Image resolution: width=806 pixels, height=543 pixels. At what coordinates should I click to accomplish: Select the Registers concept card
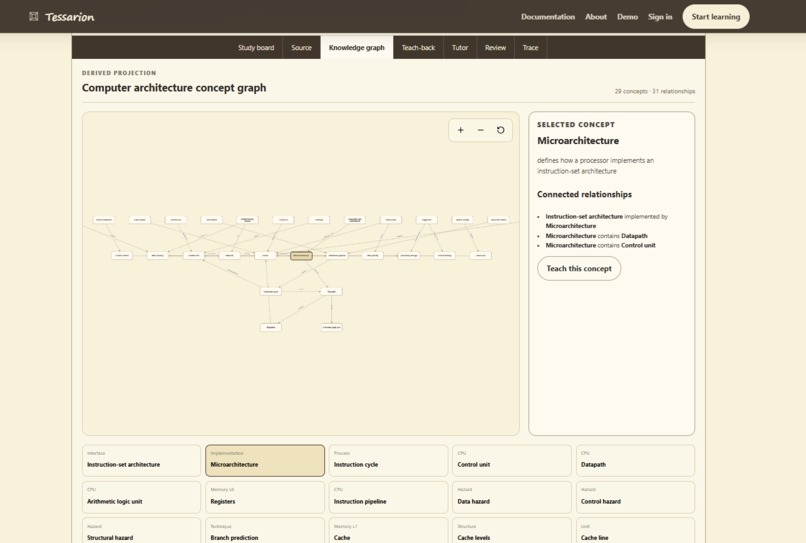point(265,497)
